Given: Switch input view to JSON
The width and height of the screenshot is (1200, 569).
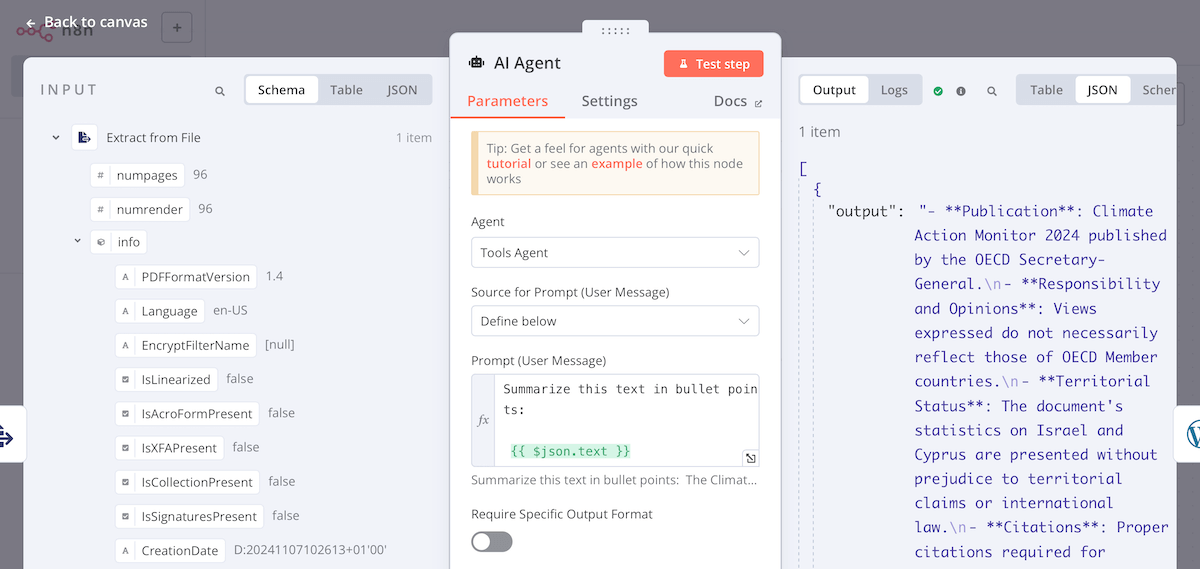Looking at the screenshot, I should (402, 90).
